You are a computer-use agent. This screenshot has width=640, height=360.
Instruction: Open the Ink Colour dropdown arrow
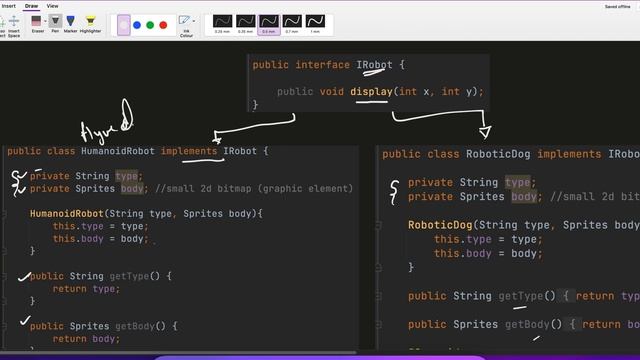pyautogui.click(x=194, y=21)
